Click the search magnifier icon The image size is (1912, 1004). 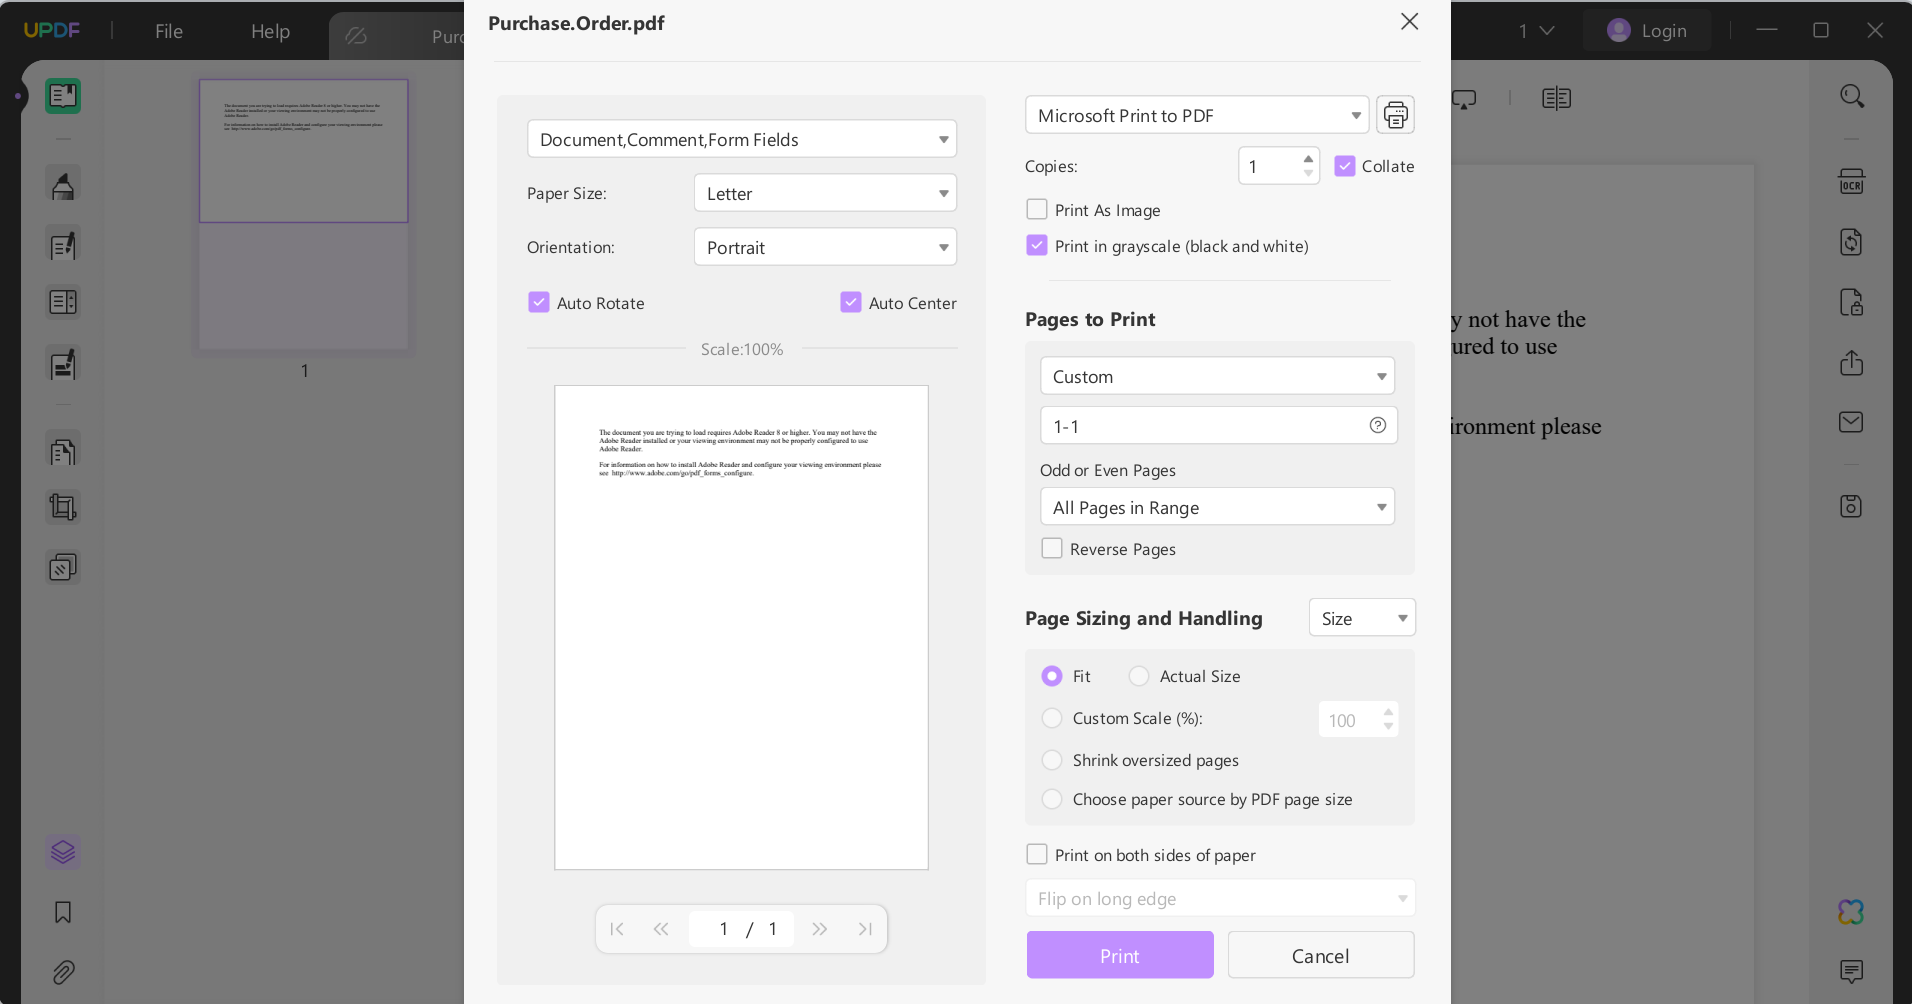tap(1852, 97)
